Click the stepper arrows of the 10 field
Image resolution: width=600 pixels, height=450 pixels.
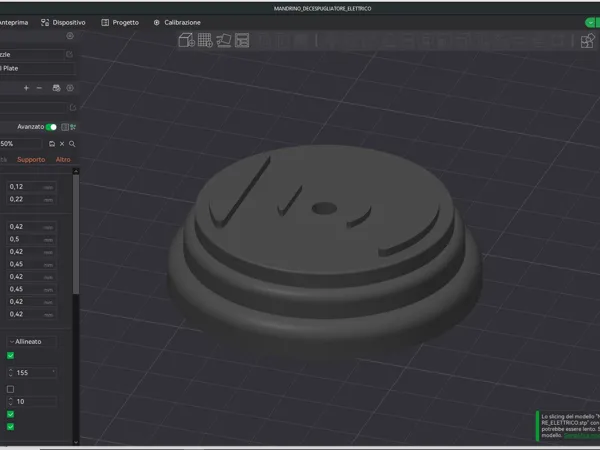11,401
